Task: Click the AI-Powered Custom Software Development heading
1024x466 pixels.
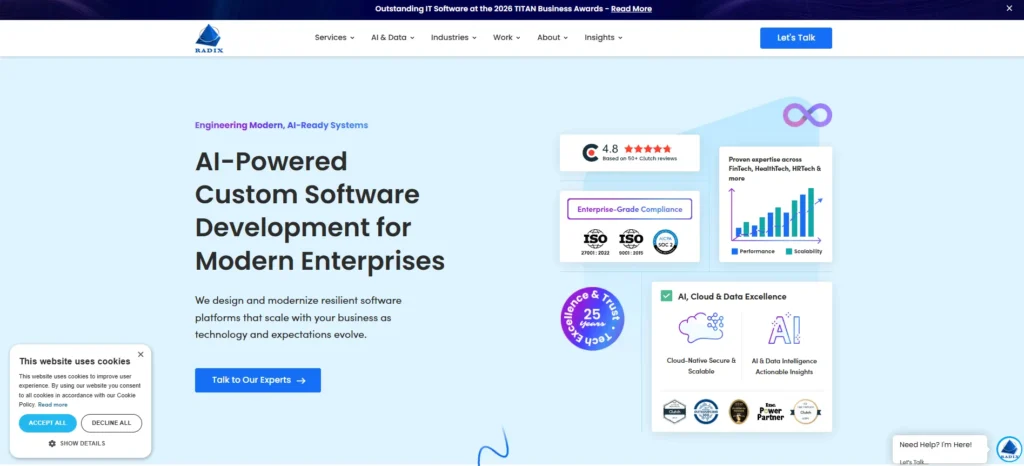Action: [320, 211]
